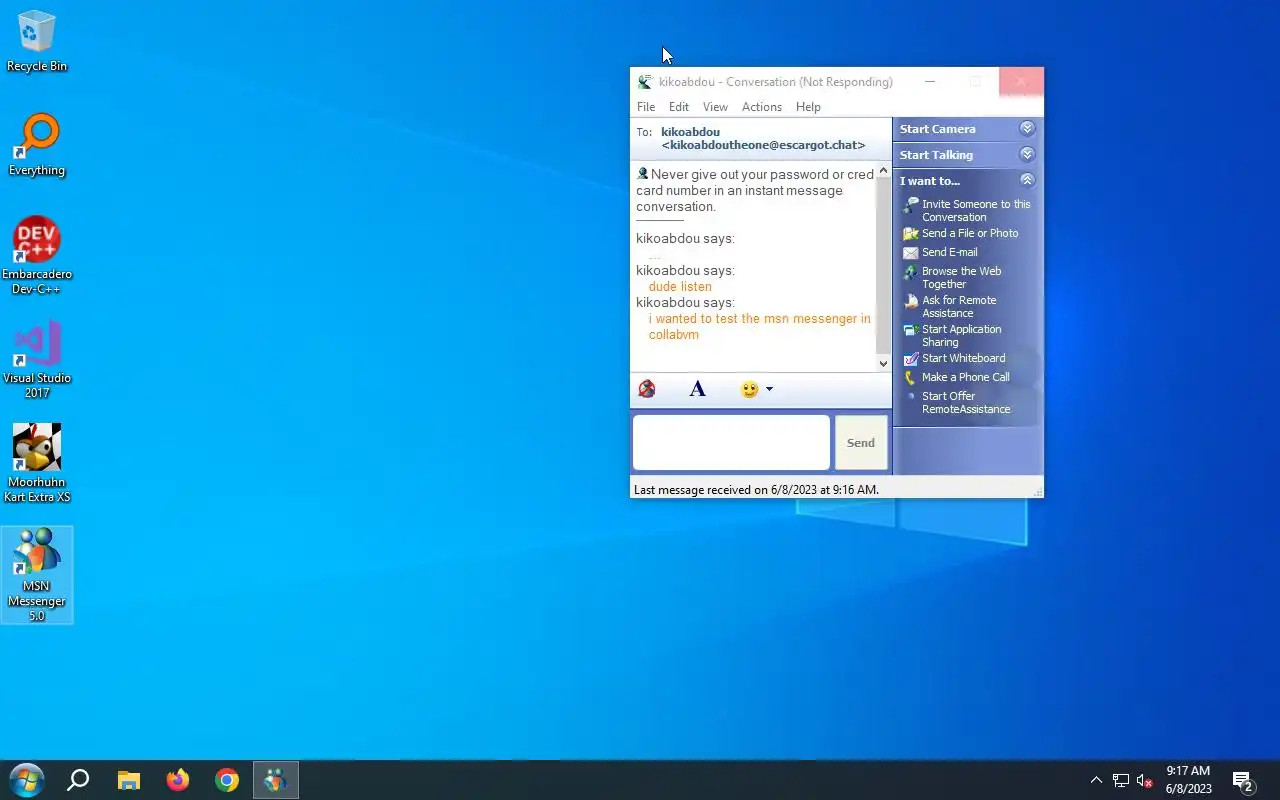
Task: Click the Start Application Sharing icon
Action: click(910, 330)
